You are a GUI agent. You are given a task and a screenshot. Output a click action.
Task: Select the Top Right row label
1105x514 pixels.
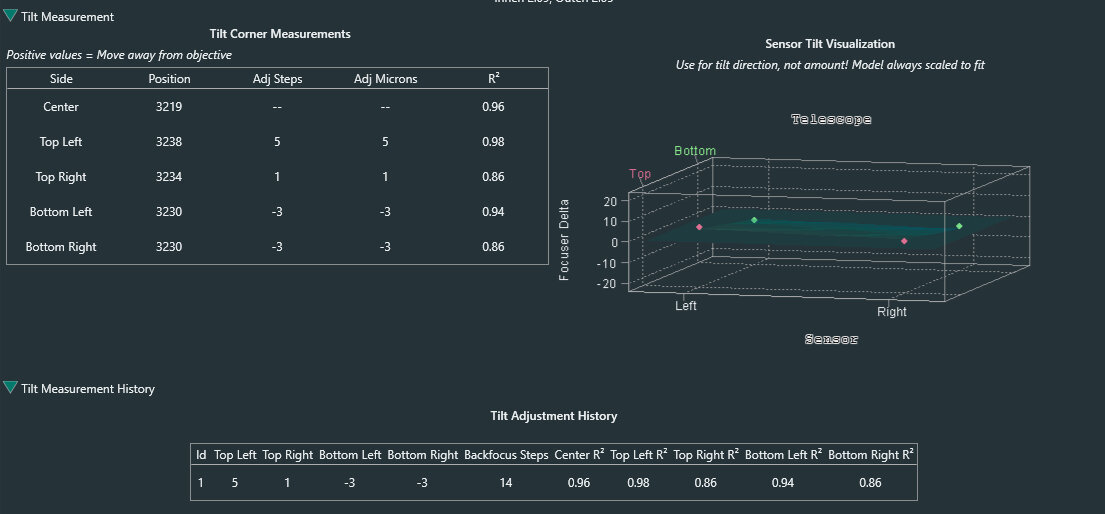[x=61, y=177]
